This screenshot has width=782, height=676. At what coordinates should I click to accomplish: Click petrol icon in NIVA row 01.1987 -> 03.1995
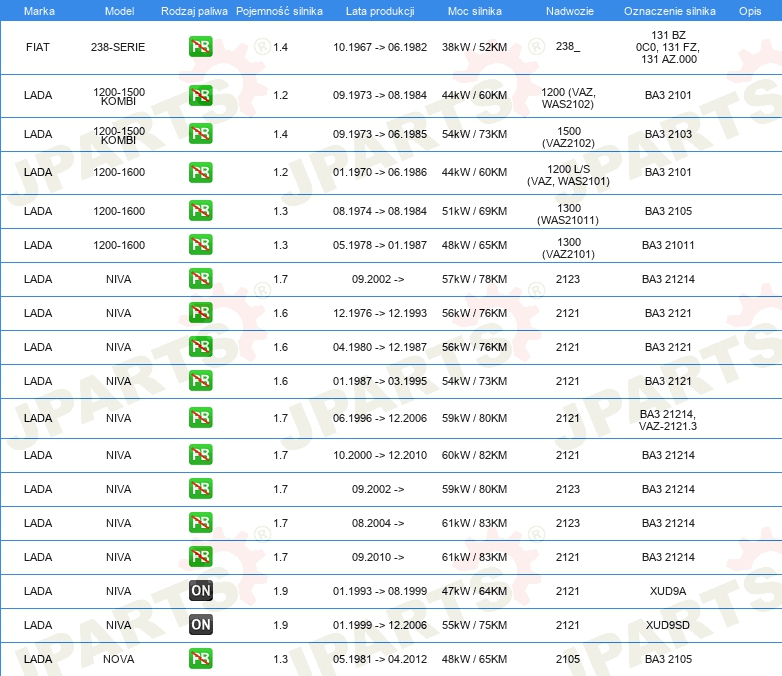tap(200, 381)
